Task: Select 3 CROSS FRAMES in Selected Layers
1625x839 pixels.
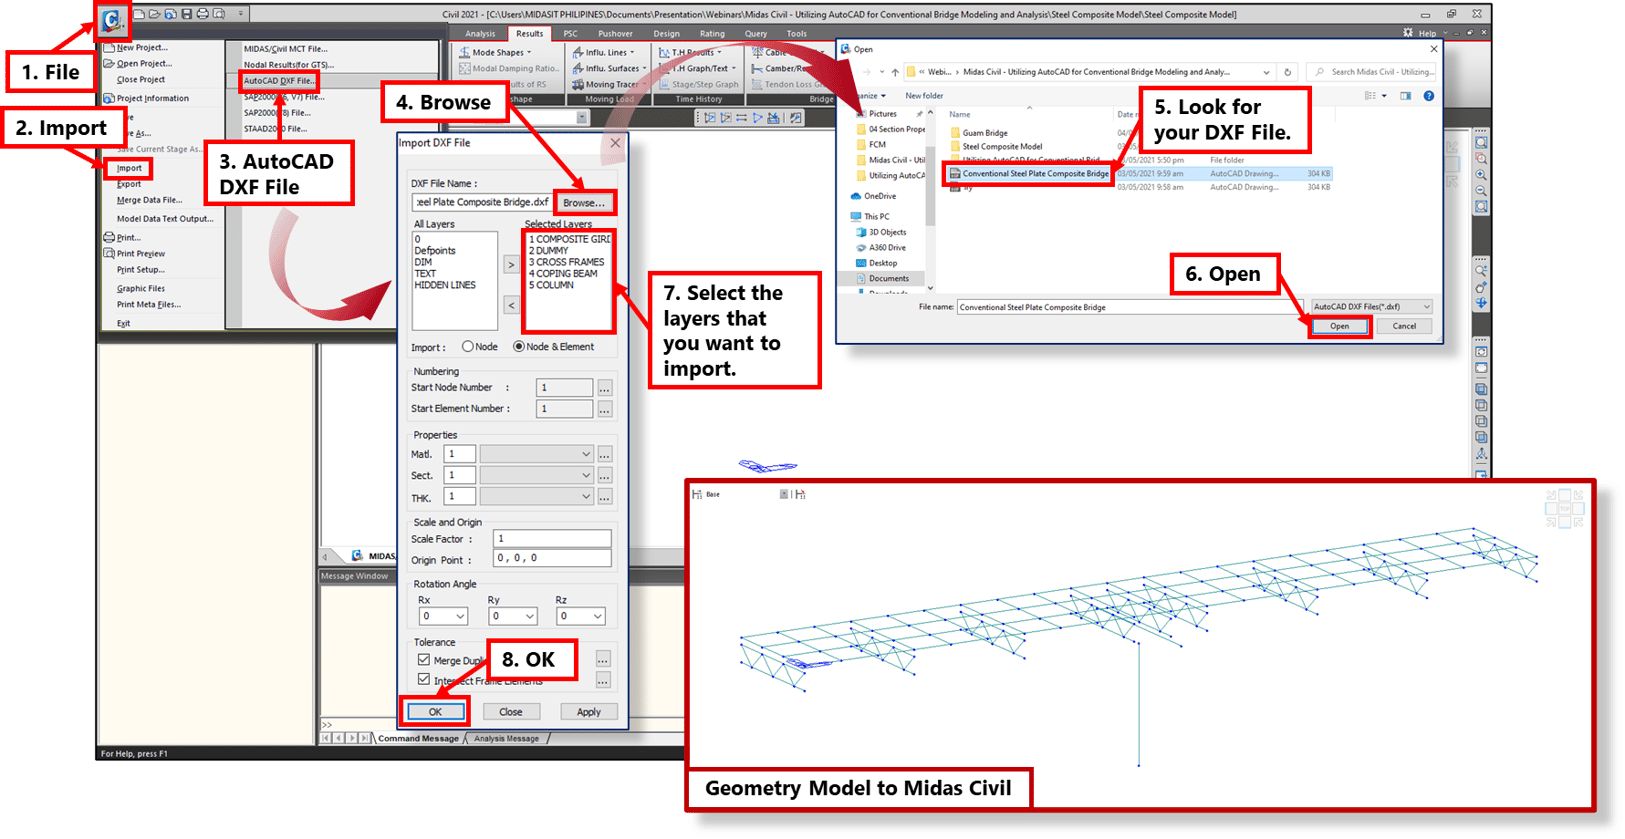Action: tap(566, 262)
